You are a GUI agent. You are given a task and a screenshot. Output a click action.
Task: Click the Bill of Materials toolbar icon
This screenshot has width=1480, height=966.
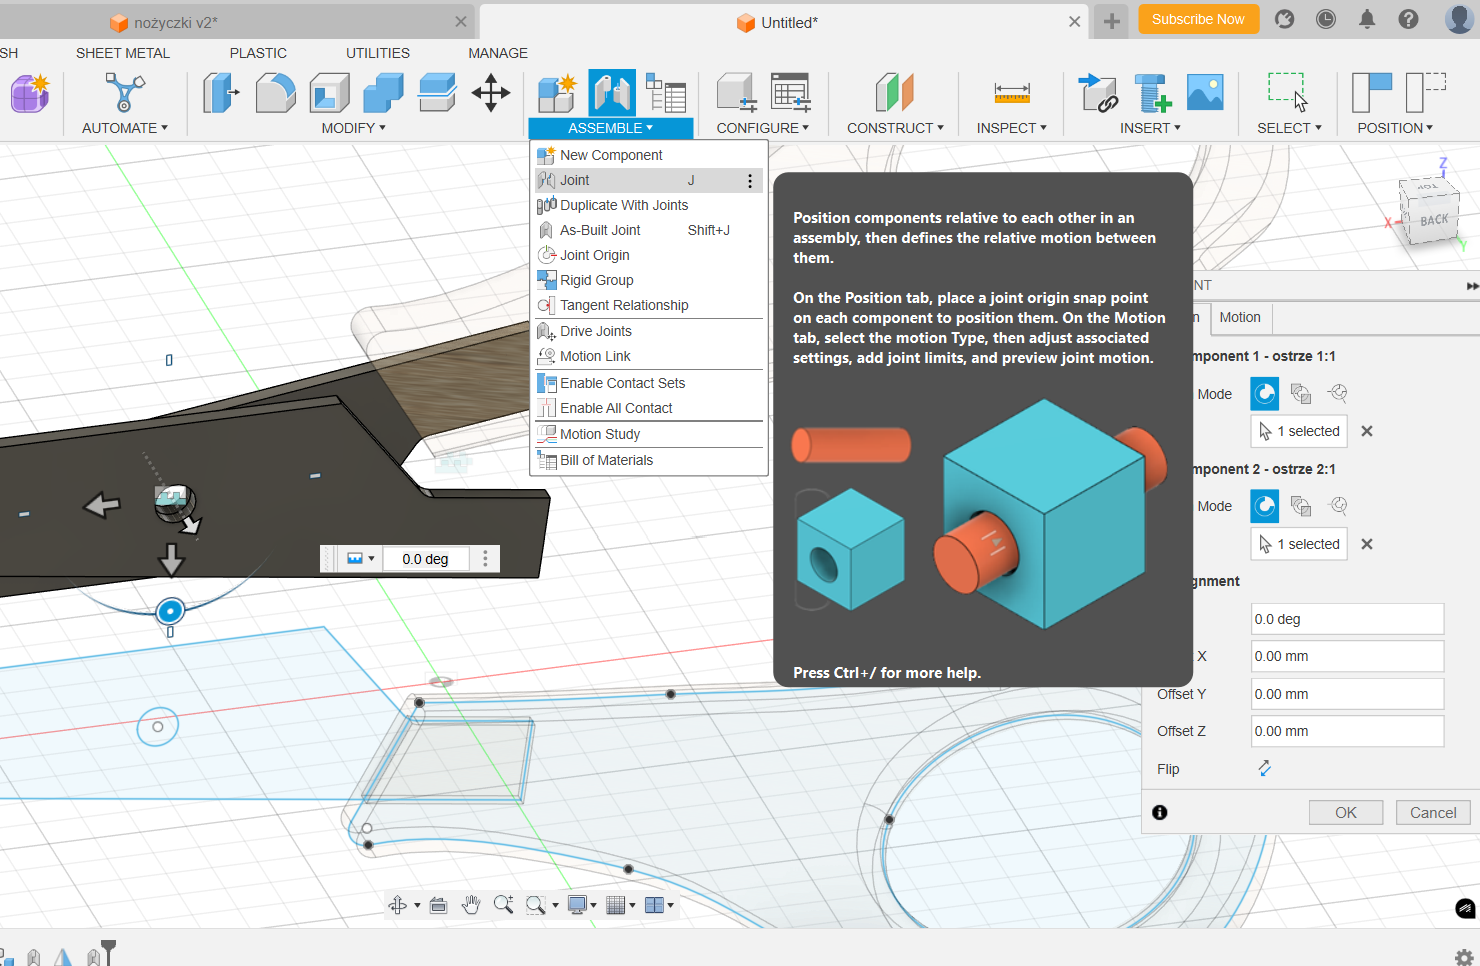point(665,93)
